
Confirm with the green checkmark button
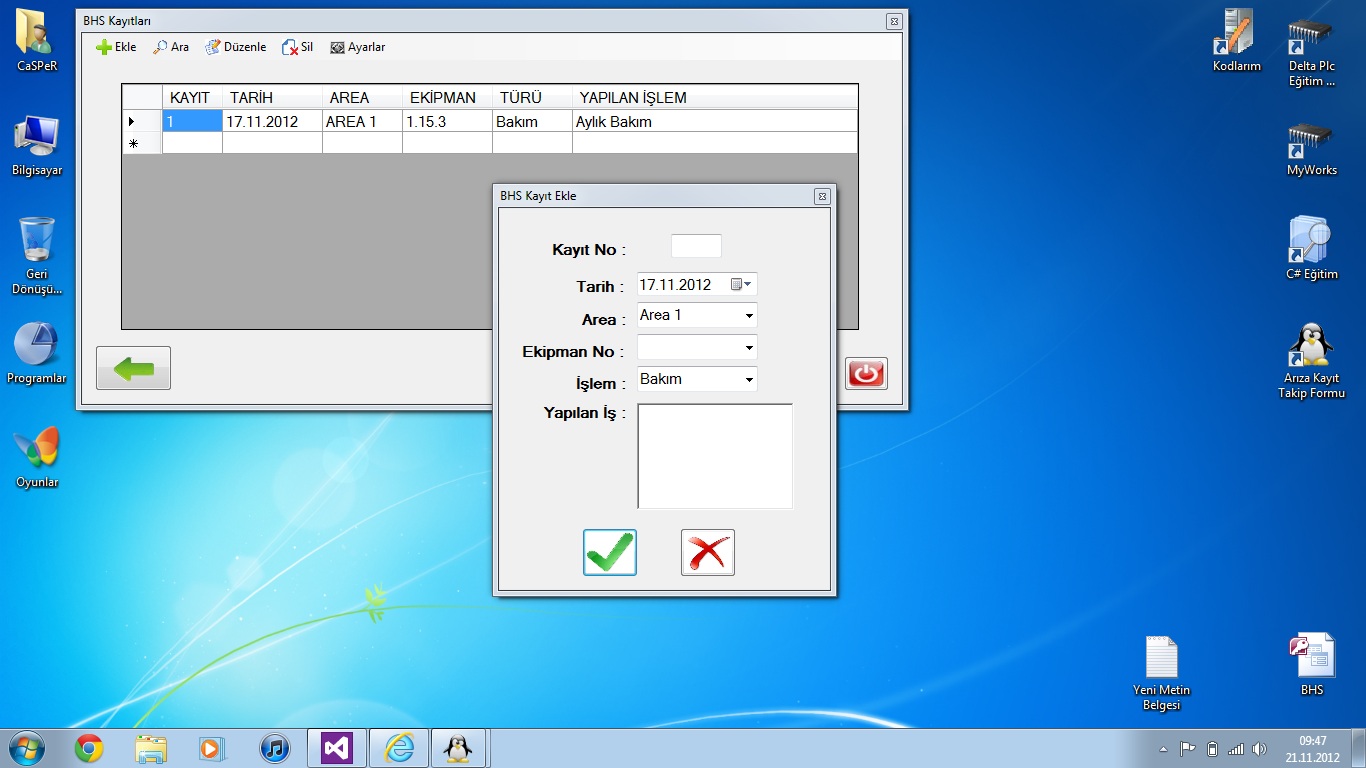[x=610, y=552]
